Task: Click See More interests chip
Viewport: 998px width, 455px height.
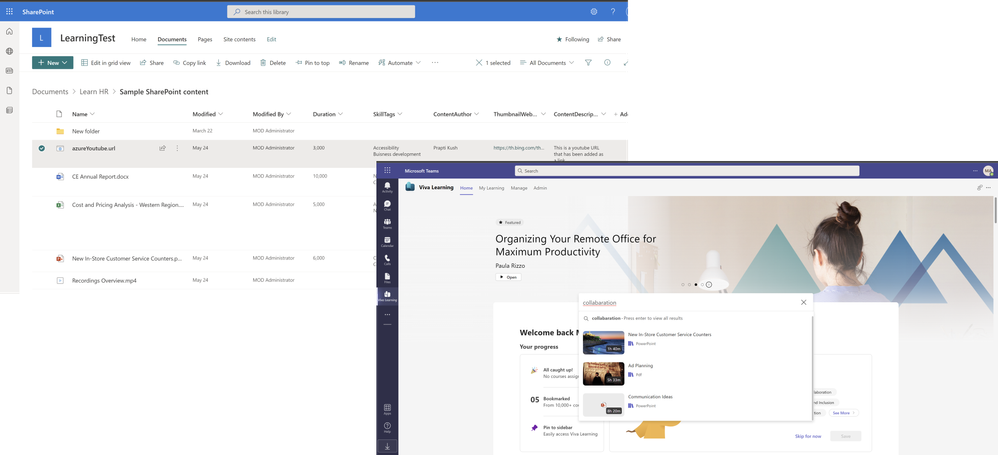Action: coord(843,413)
